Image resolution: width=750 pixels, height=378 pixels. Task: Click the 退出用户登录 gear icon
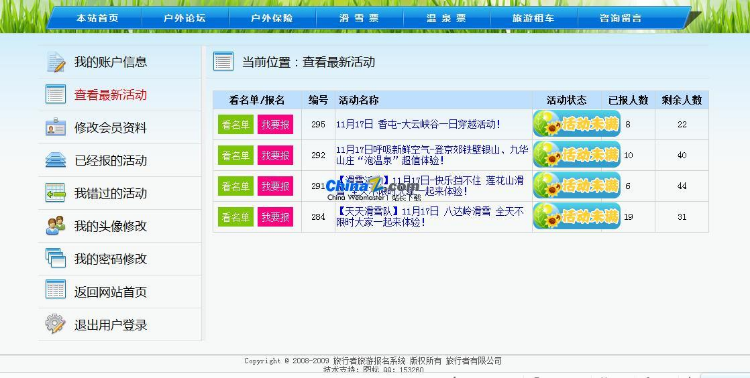point(55,324)
